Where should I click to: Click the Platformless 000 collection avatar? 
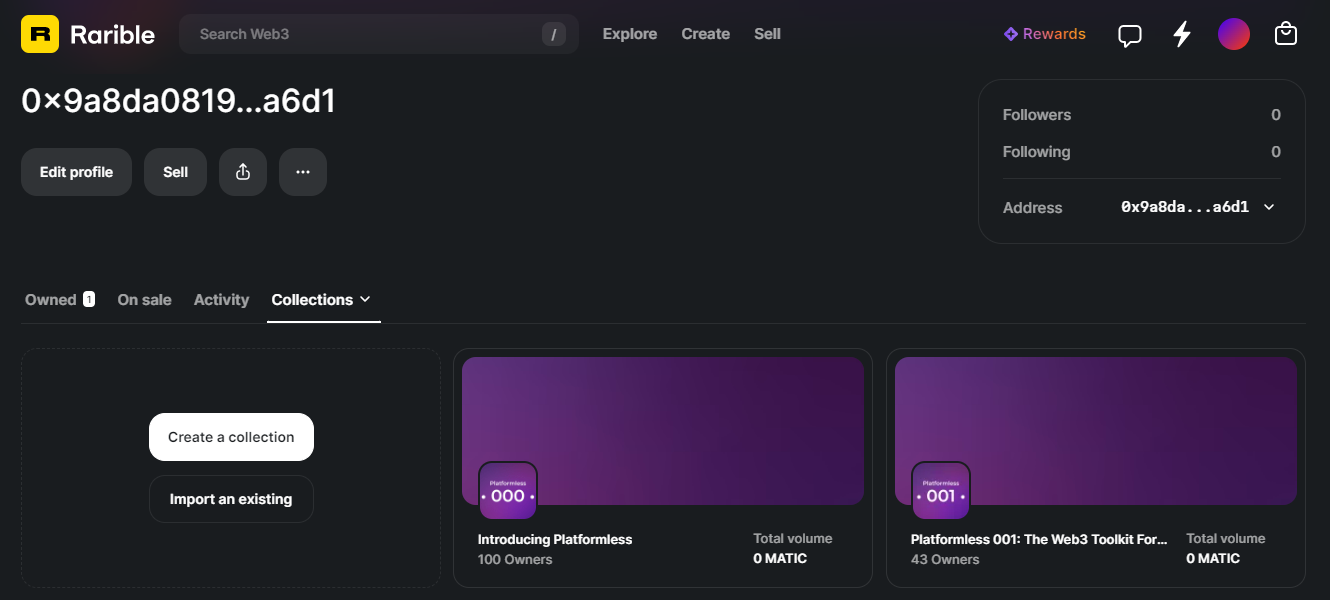(508, 491)
